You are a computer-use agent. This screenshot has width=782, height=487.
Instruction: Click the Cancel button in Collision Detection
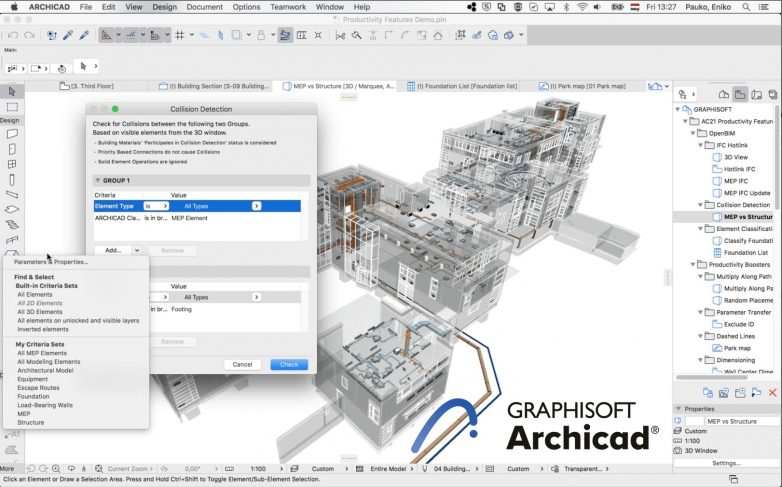pyautogui.click(x=242, y=364)
